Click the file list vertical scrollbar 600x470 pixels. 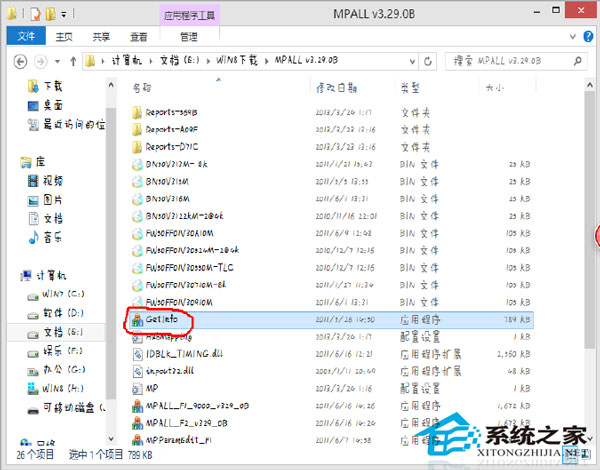(590, 220)
